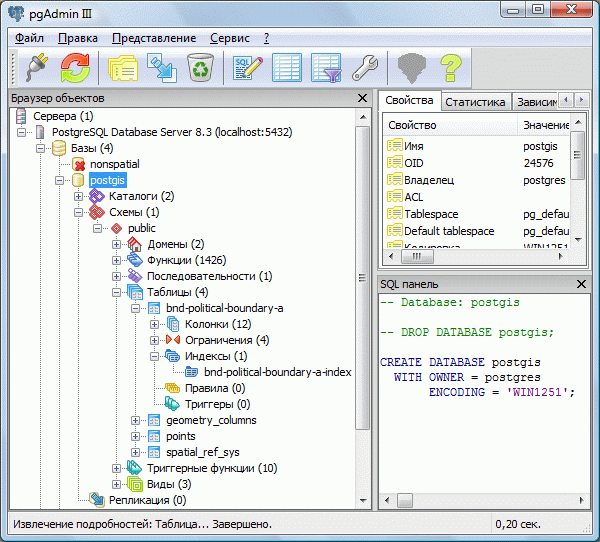
Task: Expand the spatial_ref_sys table node
Action: (135, 452)
